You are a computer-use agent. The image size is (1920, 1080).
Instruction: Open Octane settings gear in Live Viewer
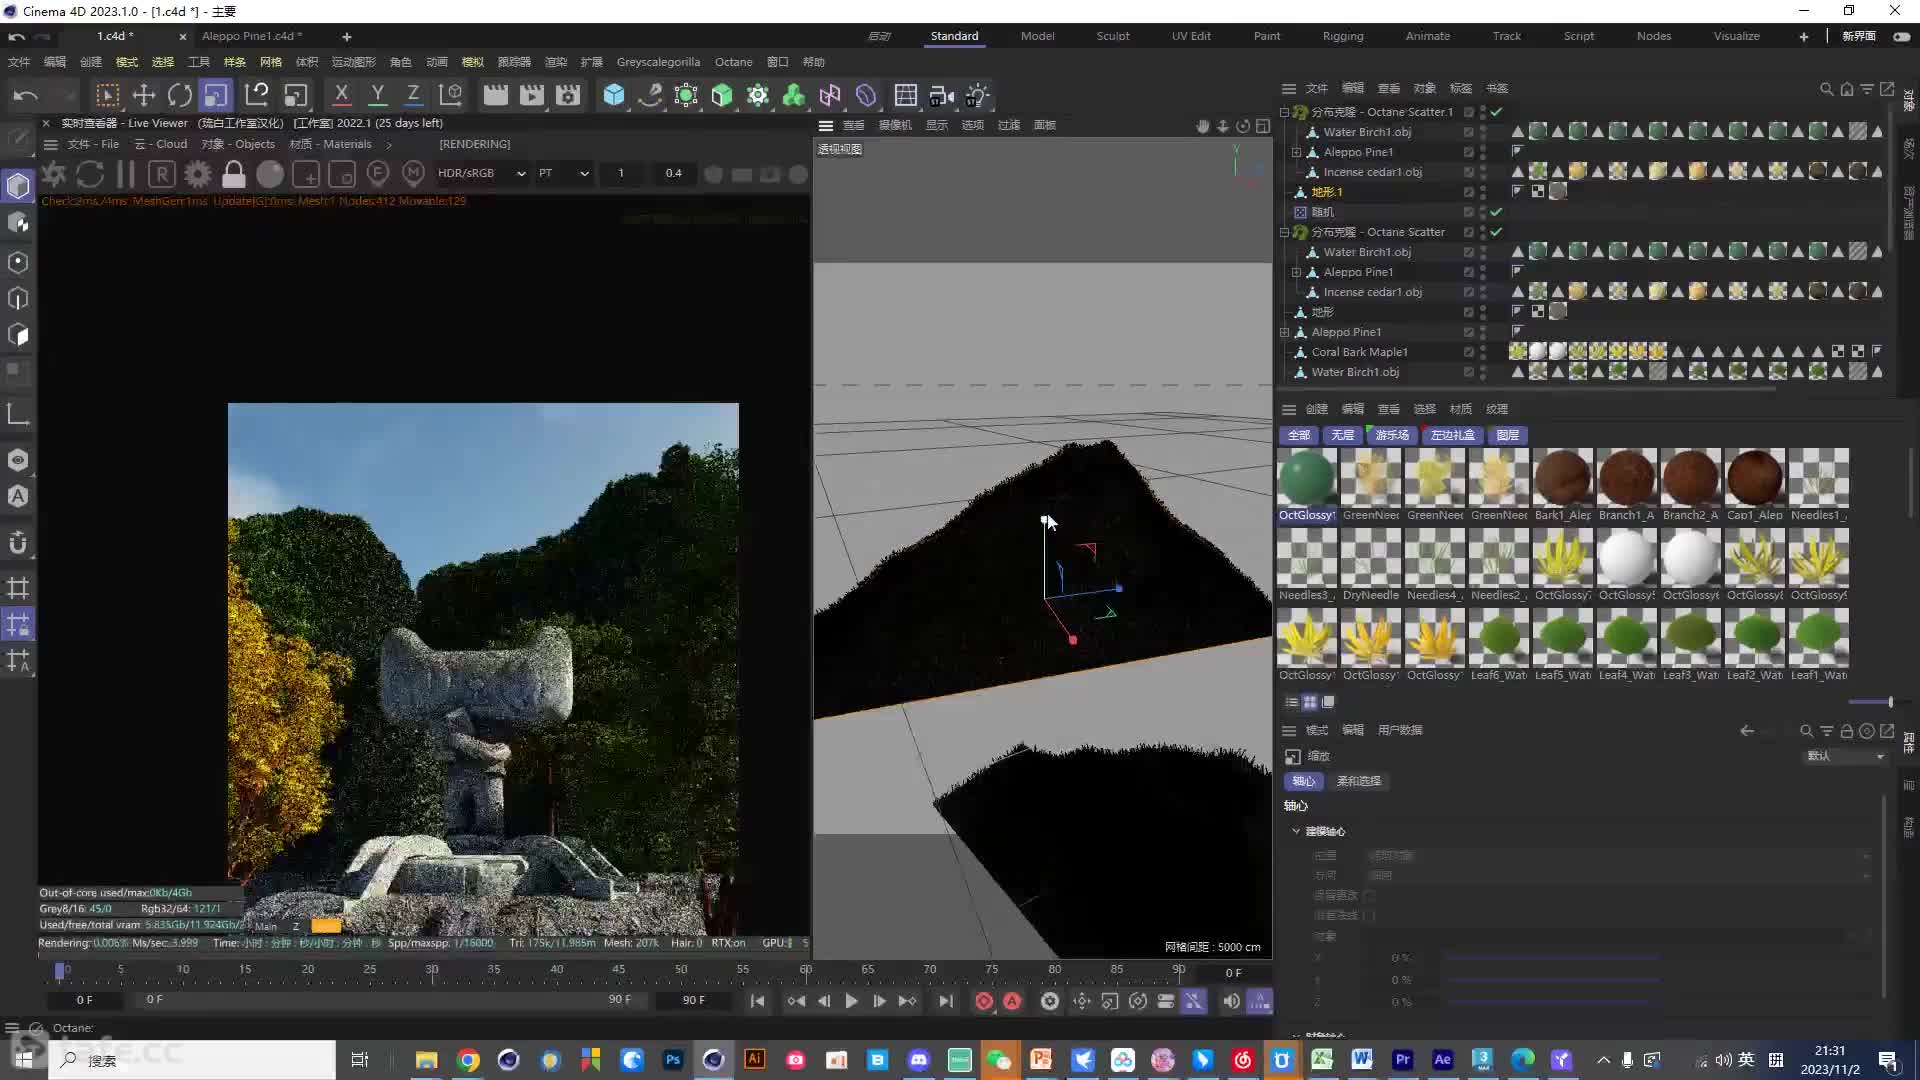coord(198,174)
